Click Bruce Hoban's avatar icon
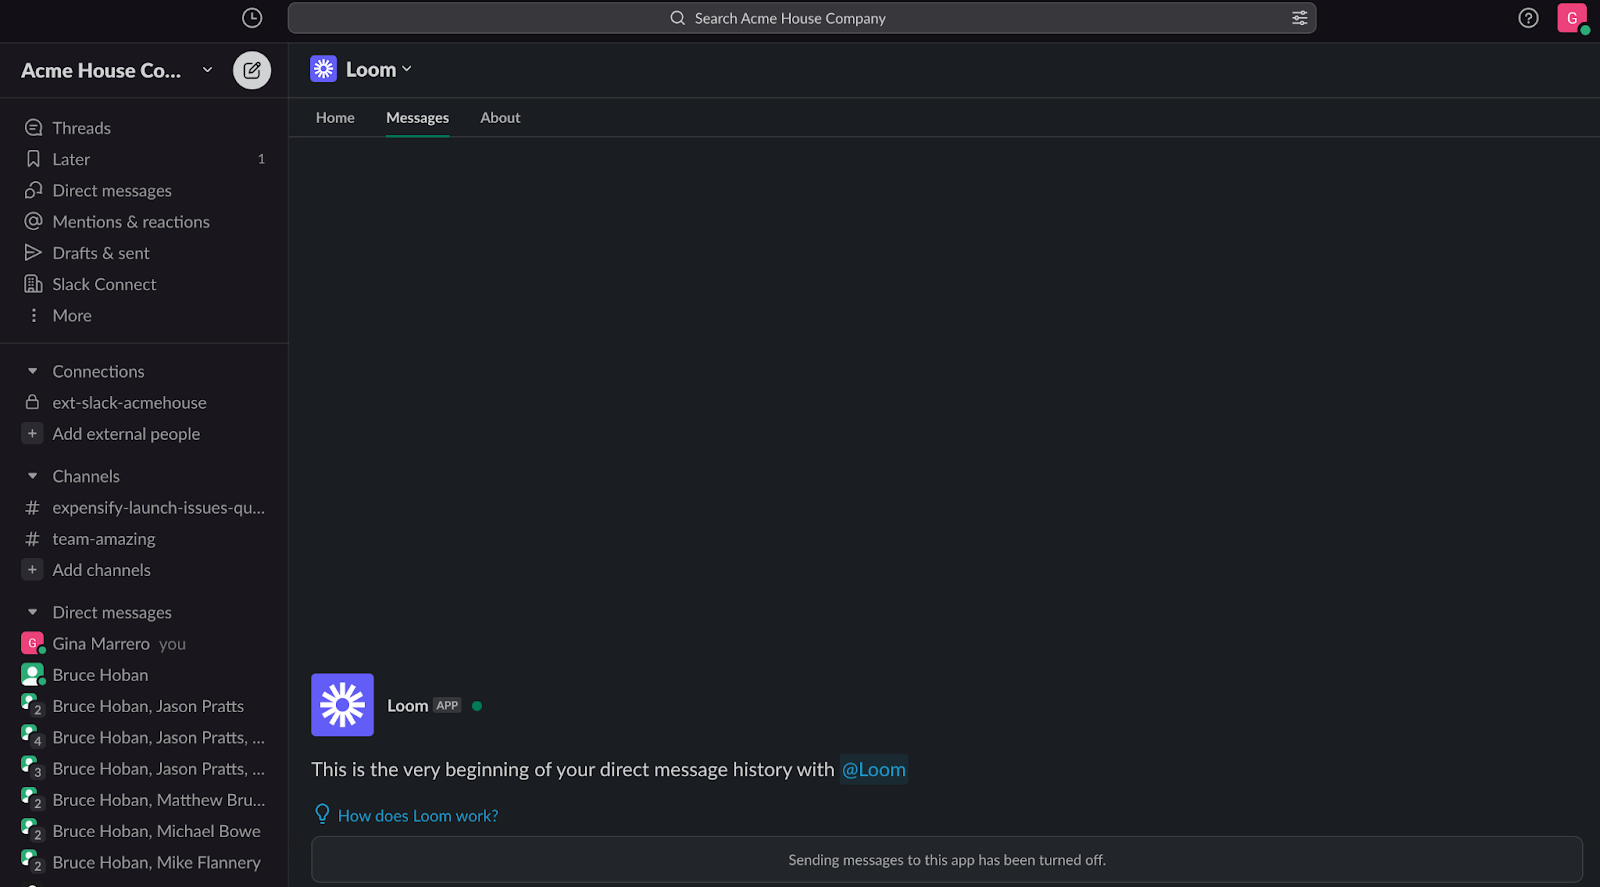Screen dimensions: 1600x887 (x=33, y=674)
